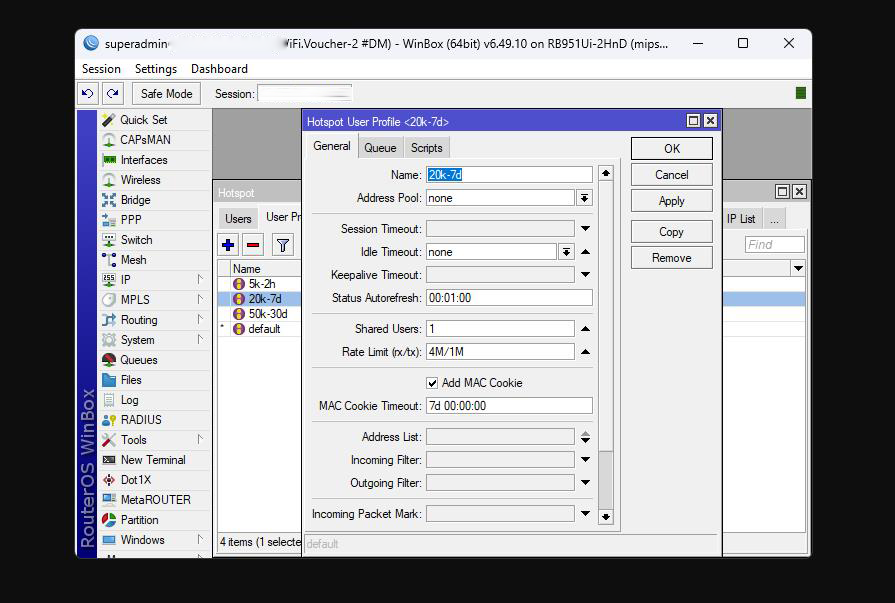This screenshot has width=895, height=603.
Task: Expand Incoming Filter field
Action: pyautogui.click(x=586, y=460)
